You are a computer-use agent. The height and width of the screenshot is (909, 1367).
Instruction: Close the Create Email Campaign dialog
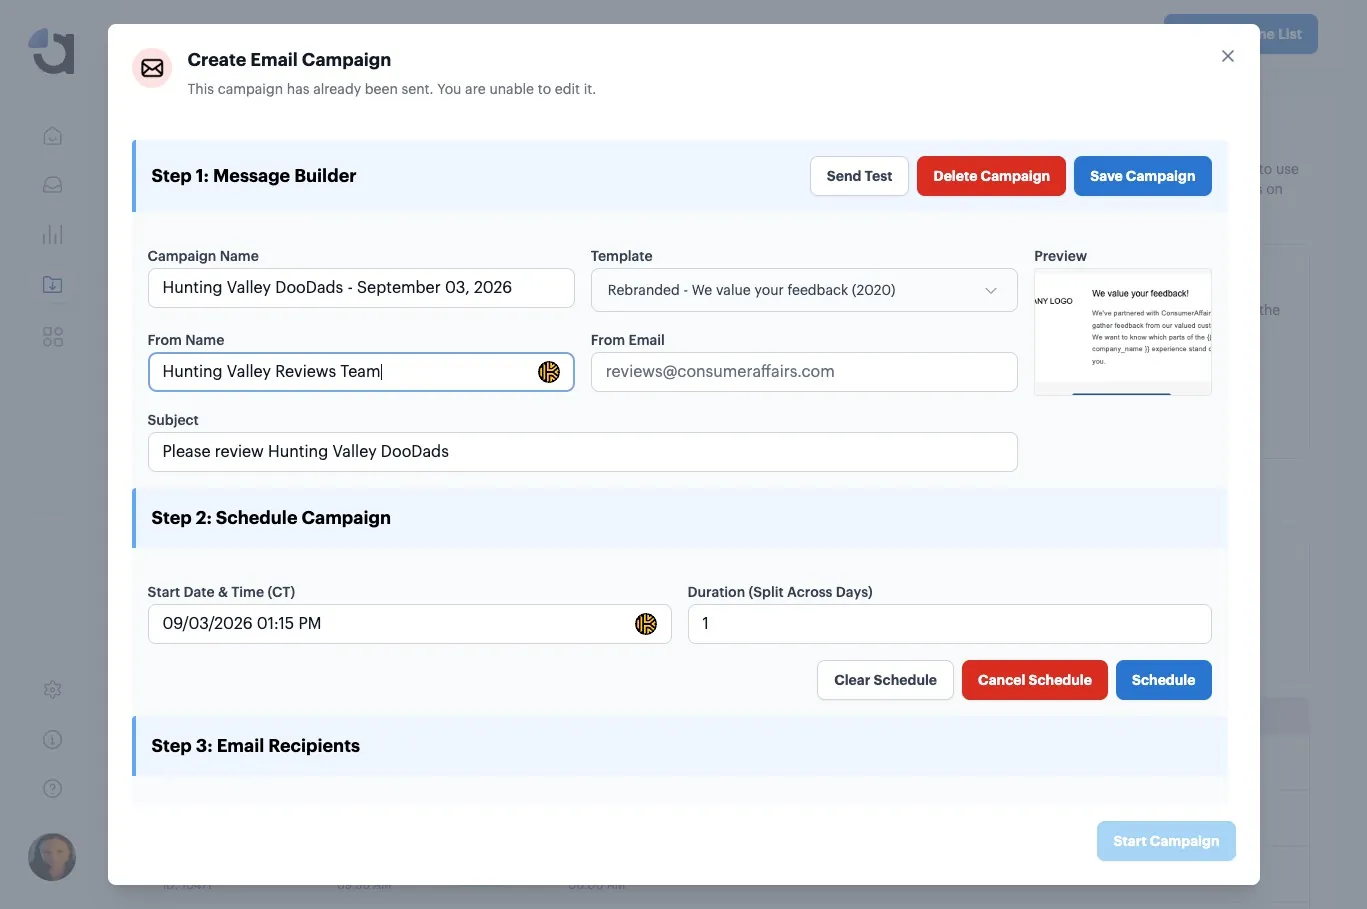coord(1228,56)
